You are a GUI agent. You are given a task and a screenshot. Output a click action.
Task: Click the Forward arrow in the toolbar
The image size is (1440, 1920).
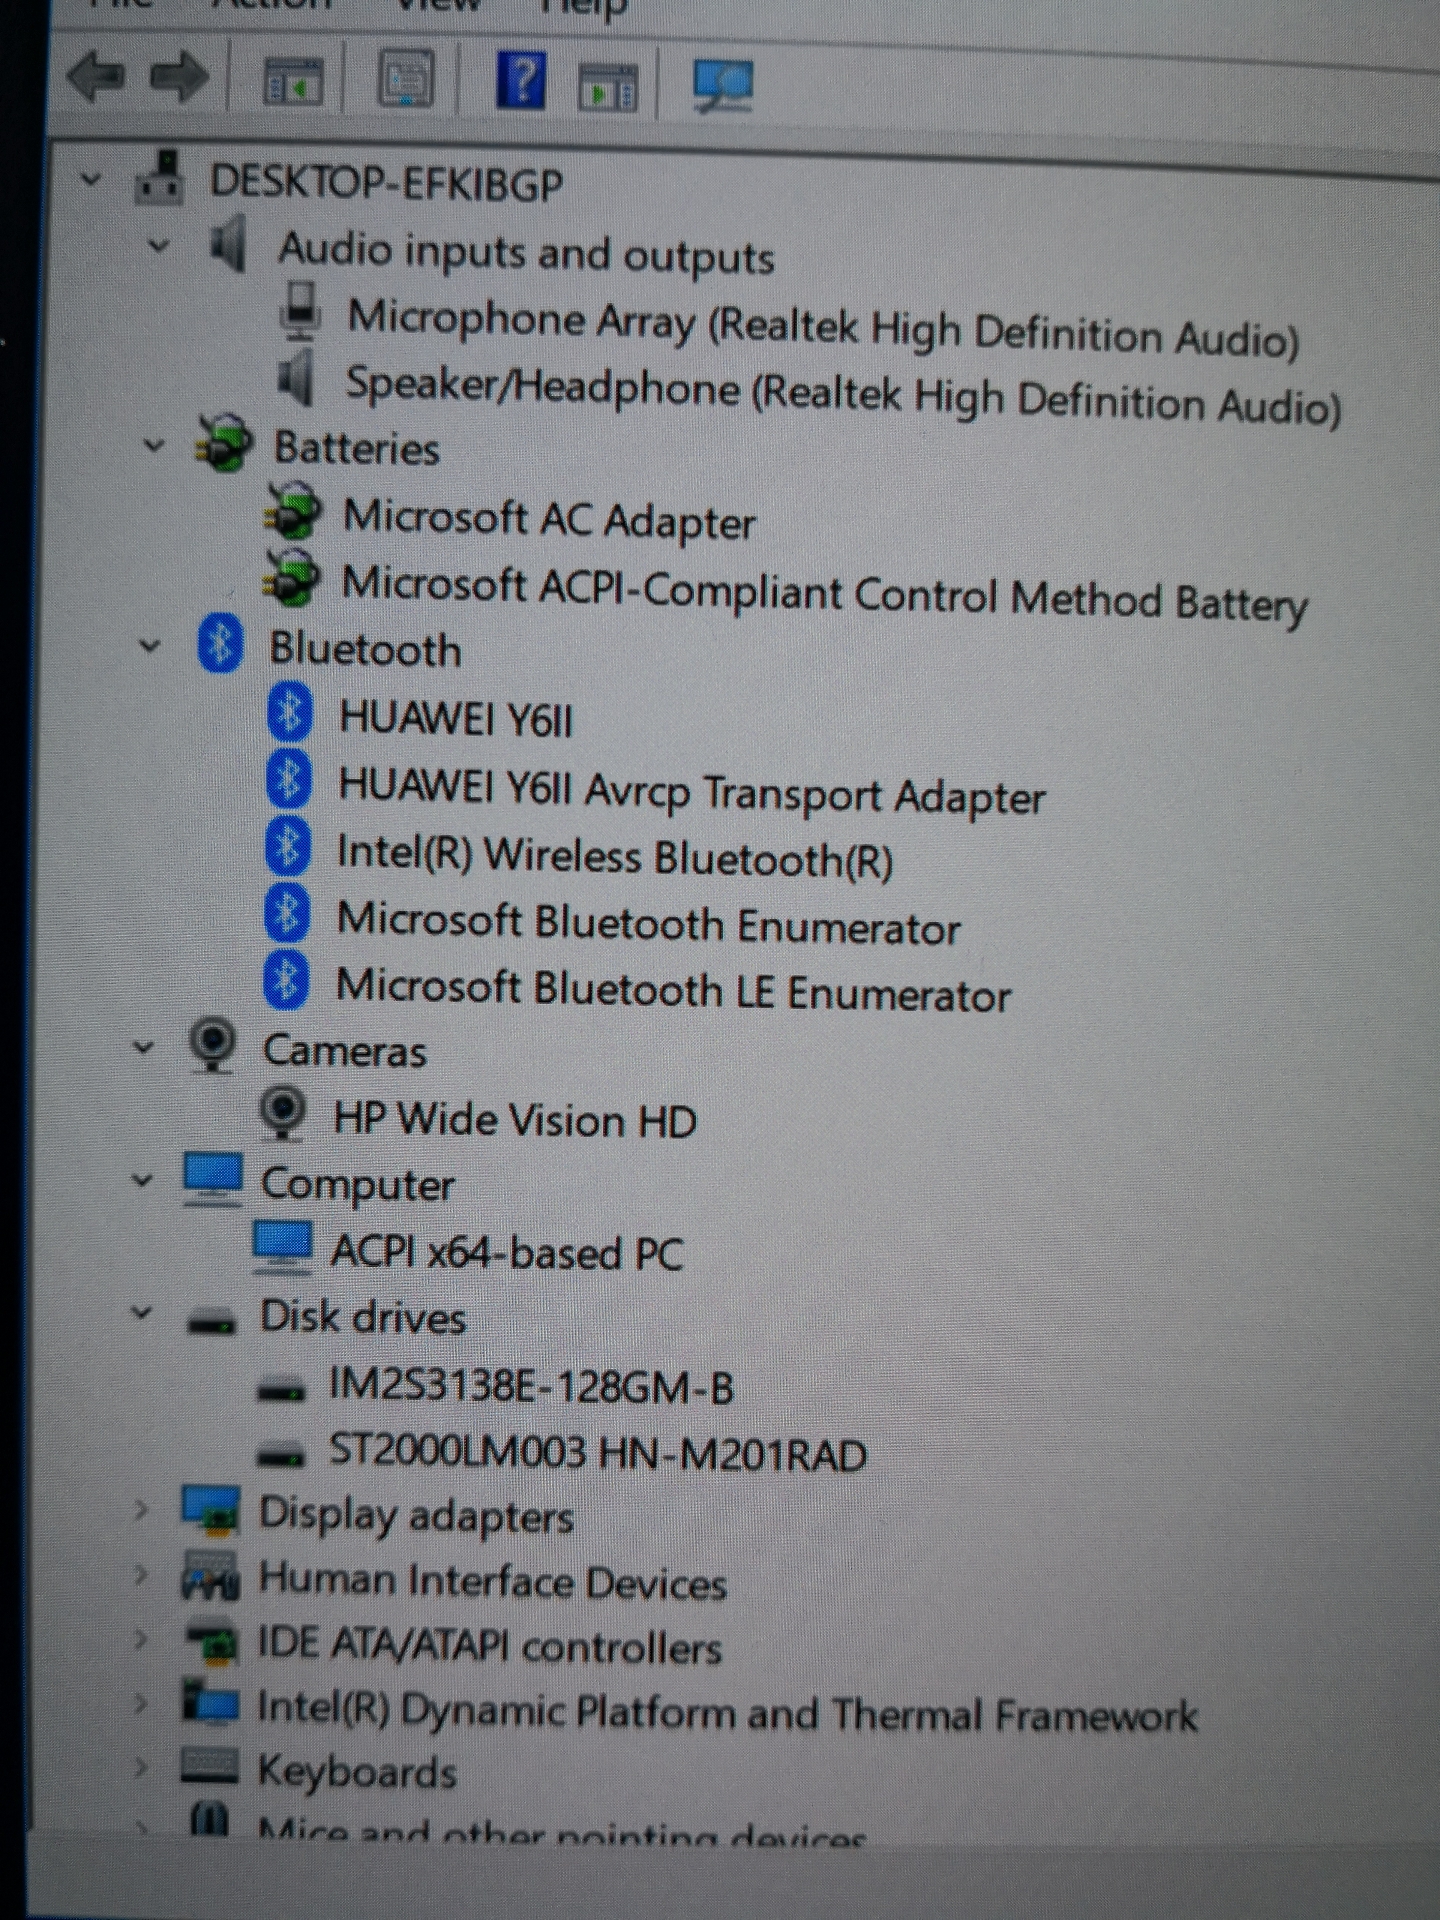[x=179, y=77]
